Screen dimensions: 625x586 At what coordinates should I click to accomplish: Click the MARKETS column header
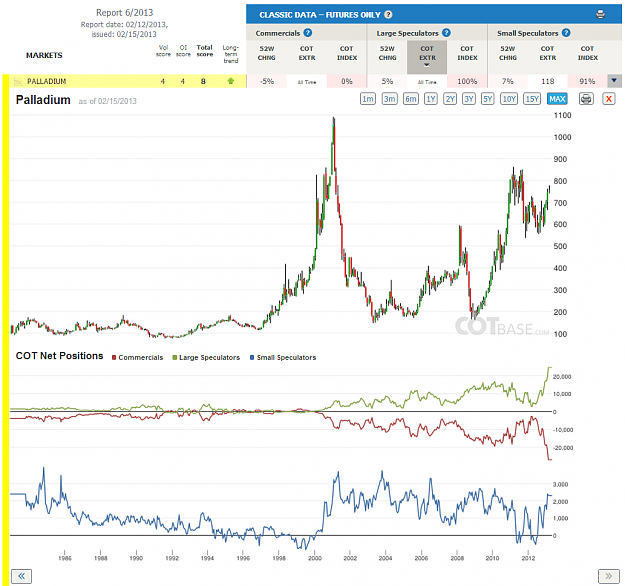[44, 55]
